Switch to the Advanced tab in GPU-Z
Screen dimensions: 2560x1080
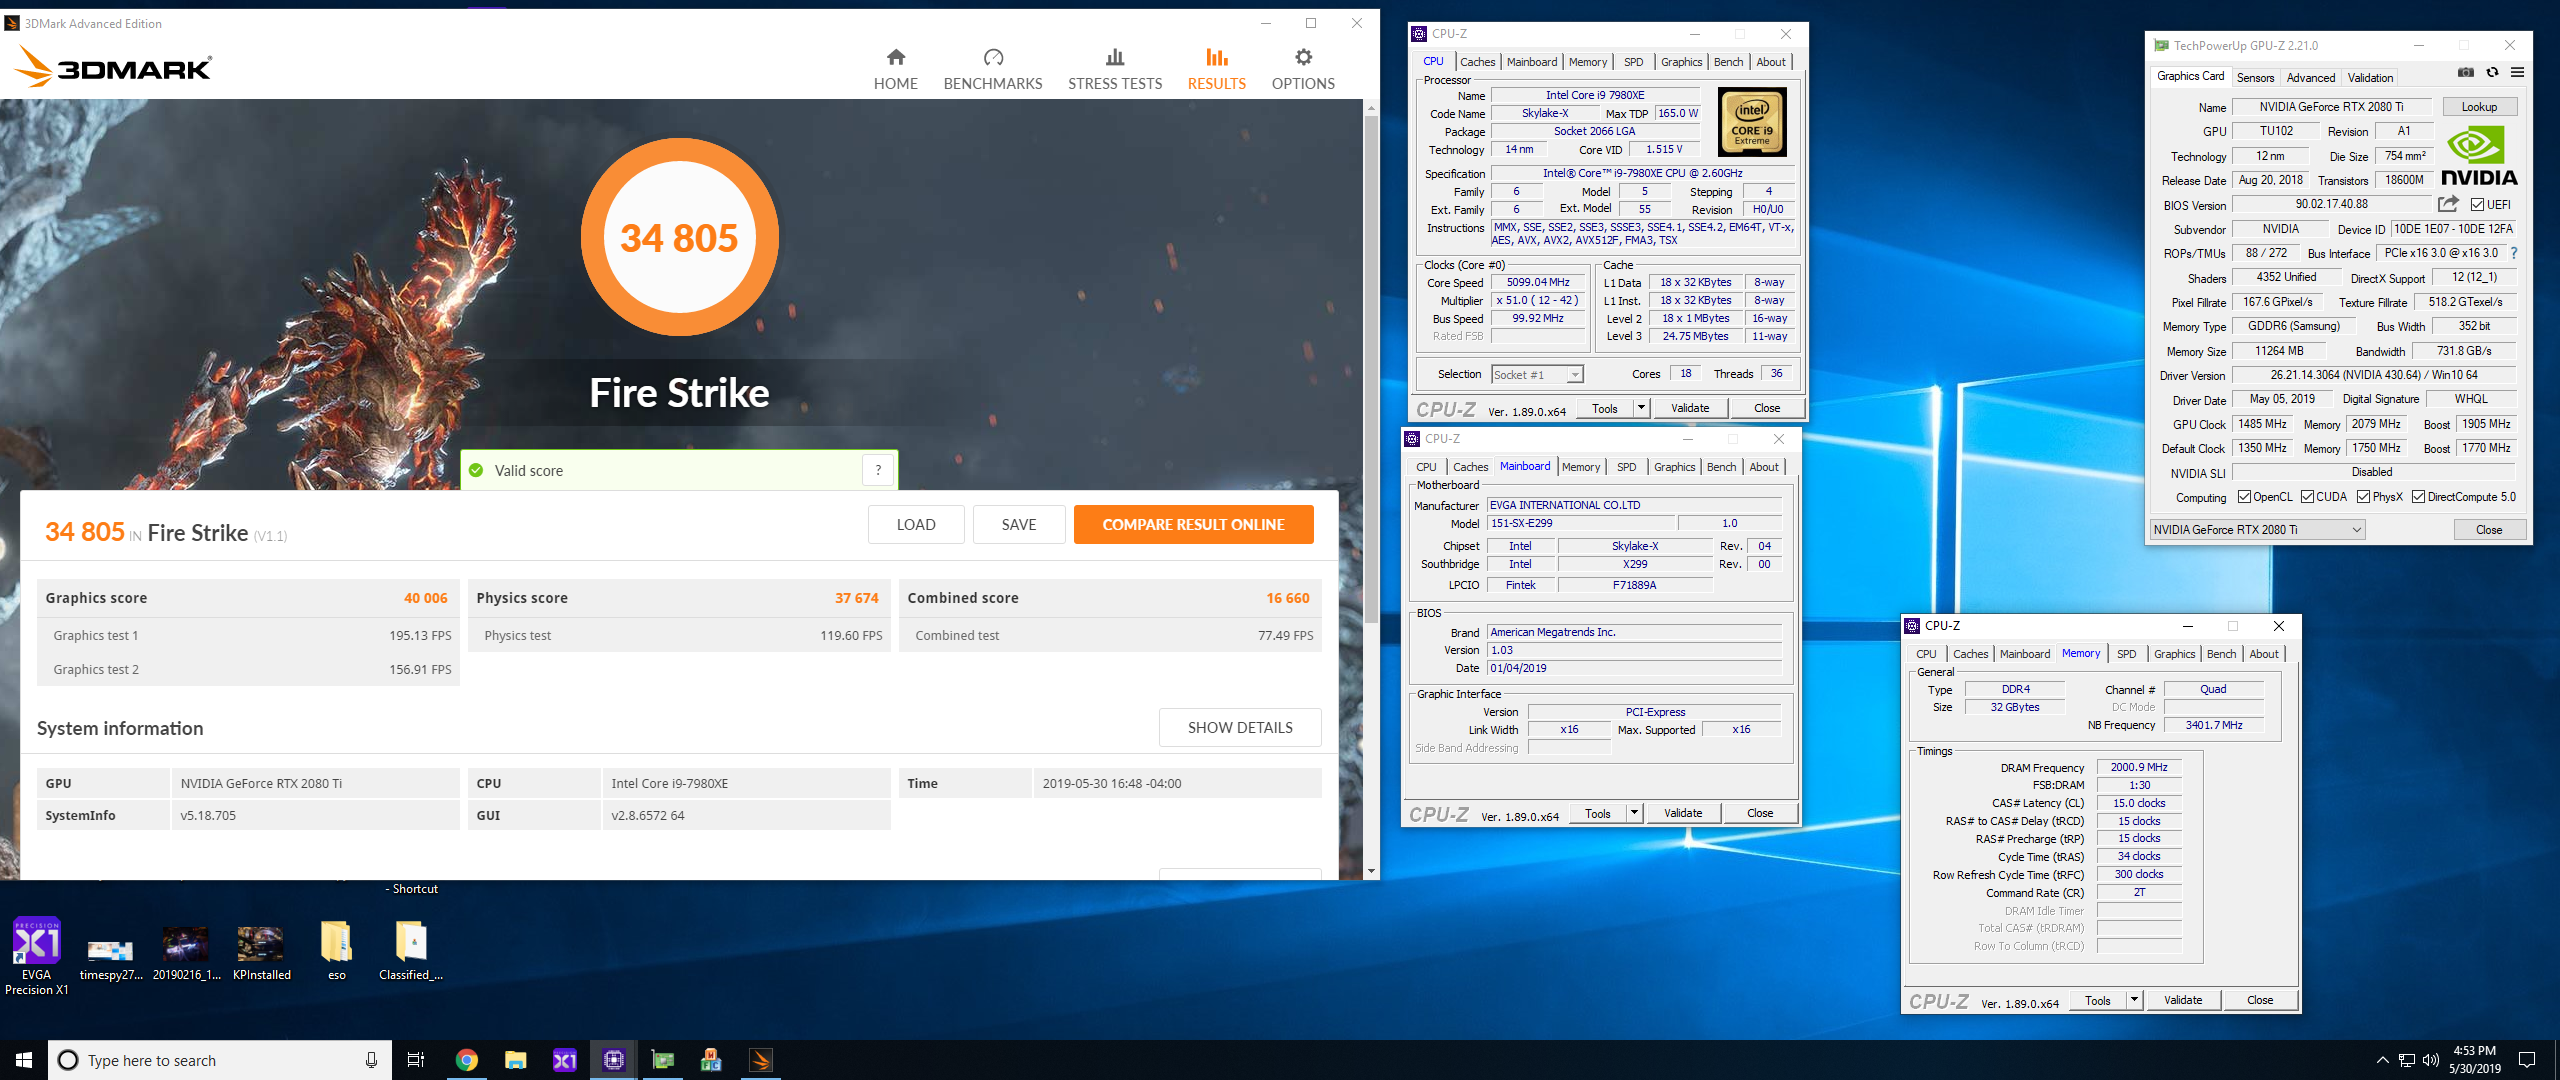pyautogui.click(x=2310, y=77)
